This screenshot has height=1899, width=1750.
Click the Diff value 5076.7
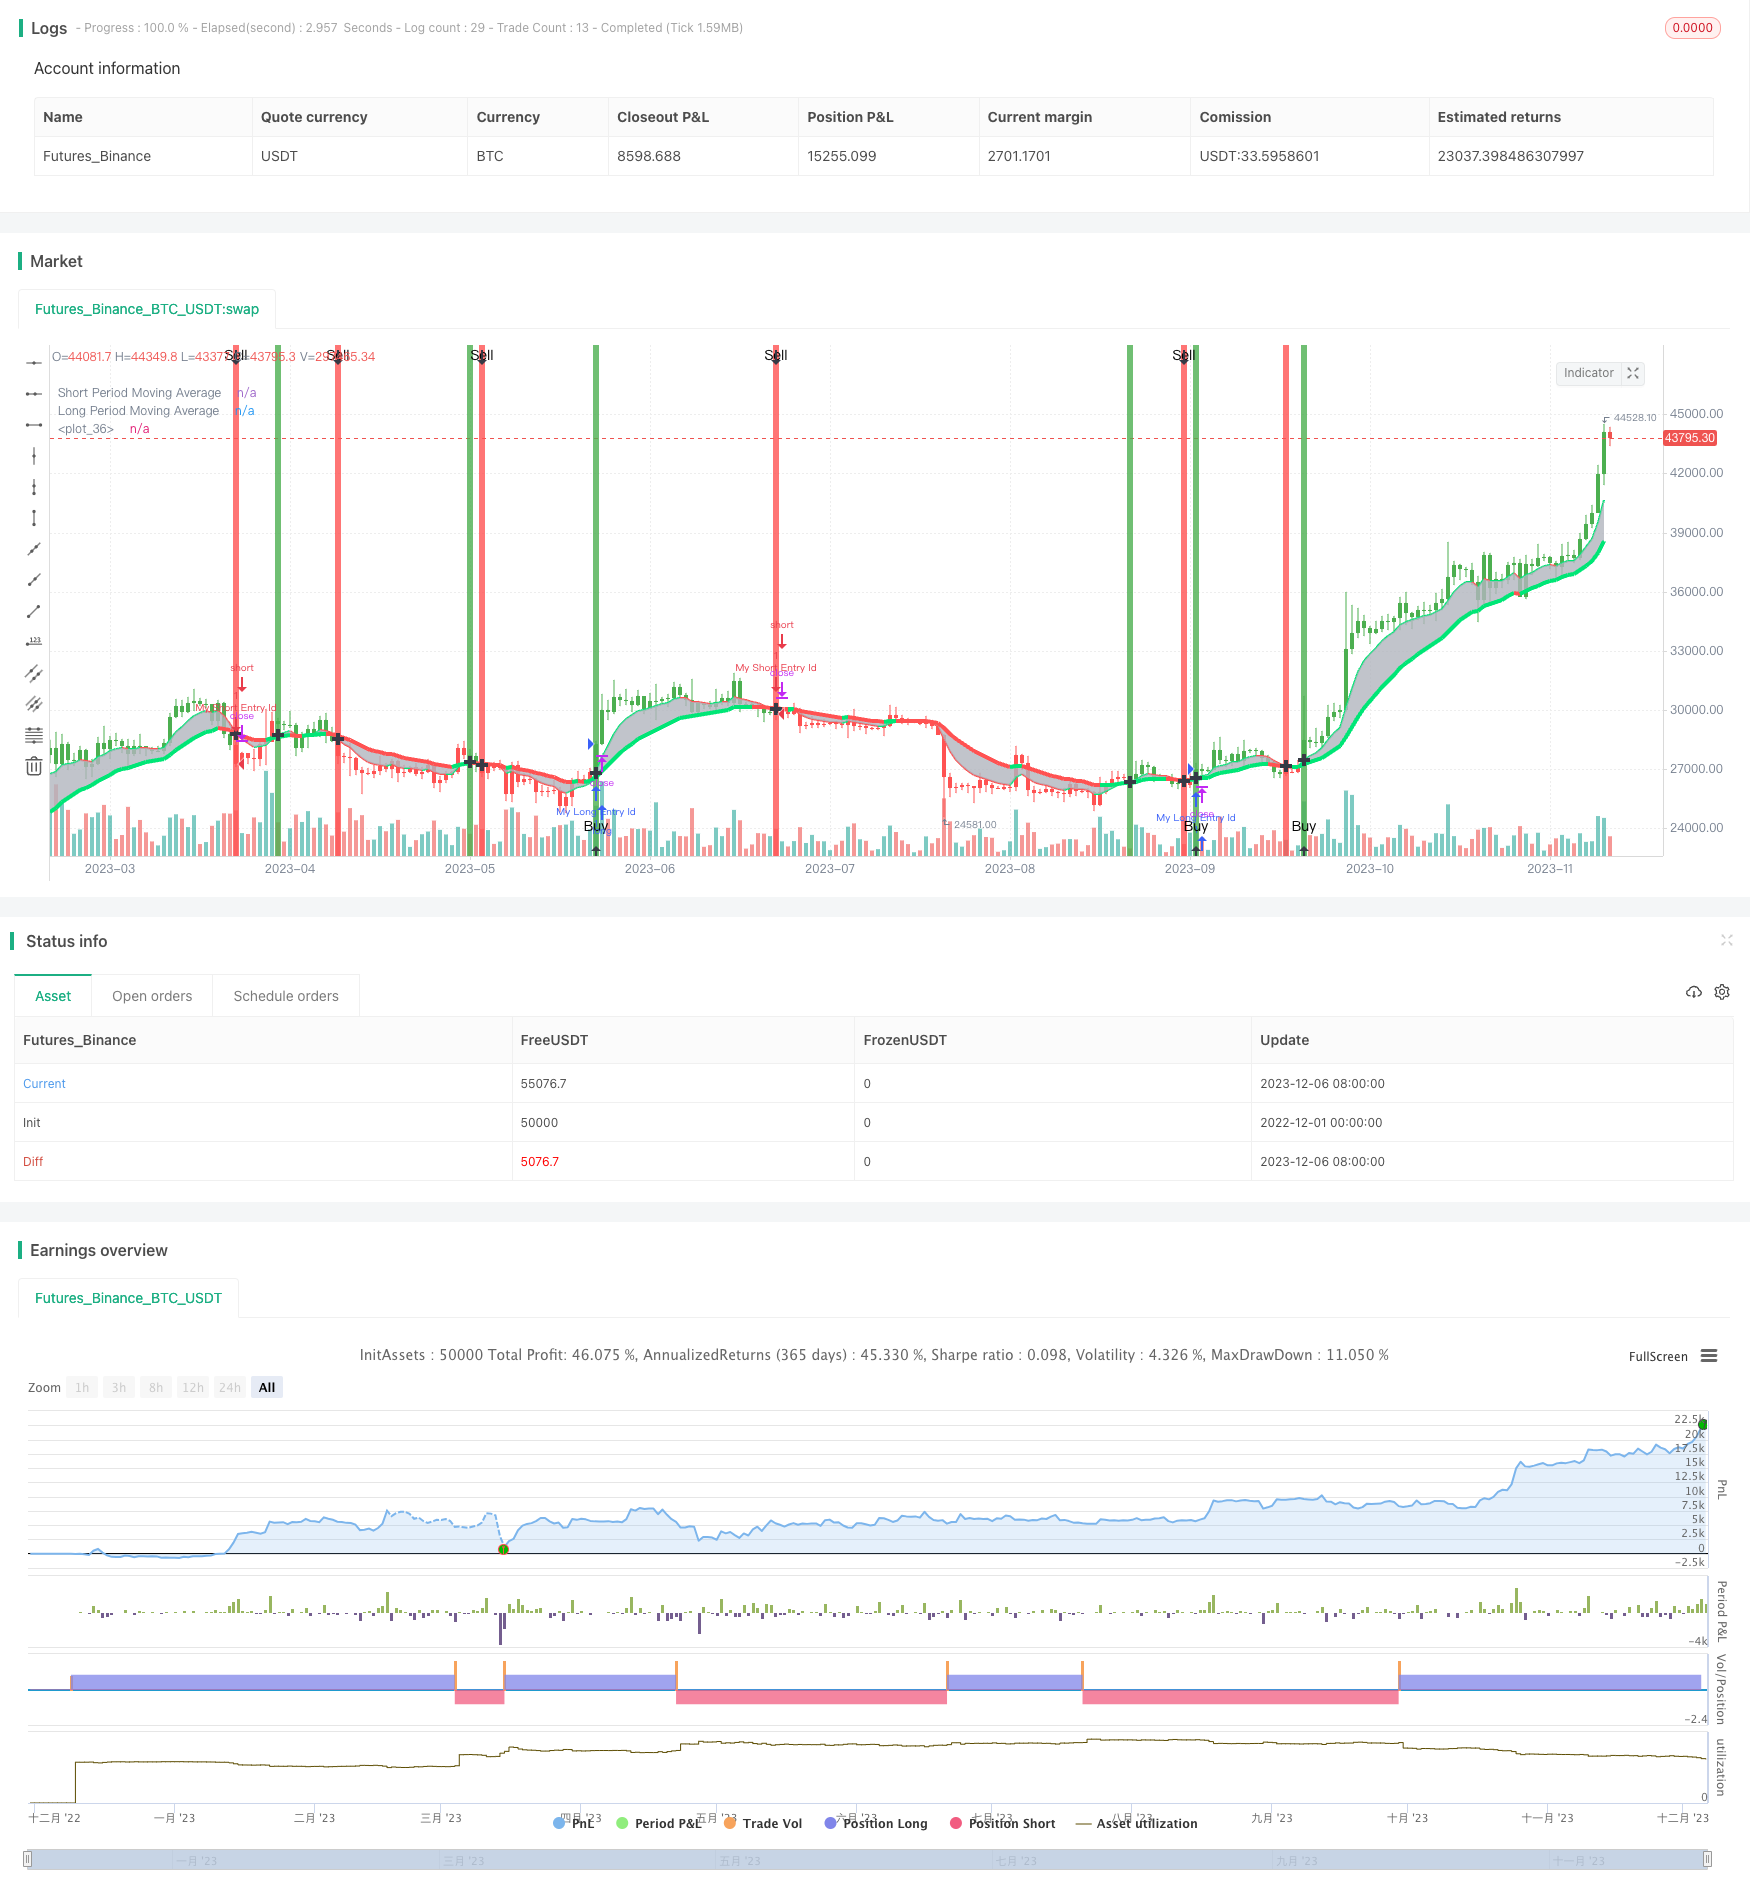point(539,1161)
